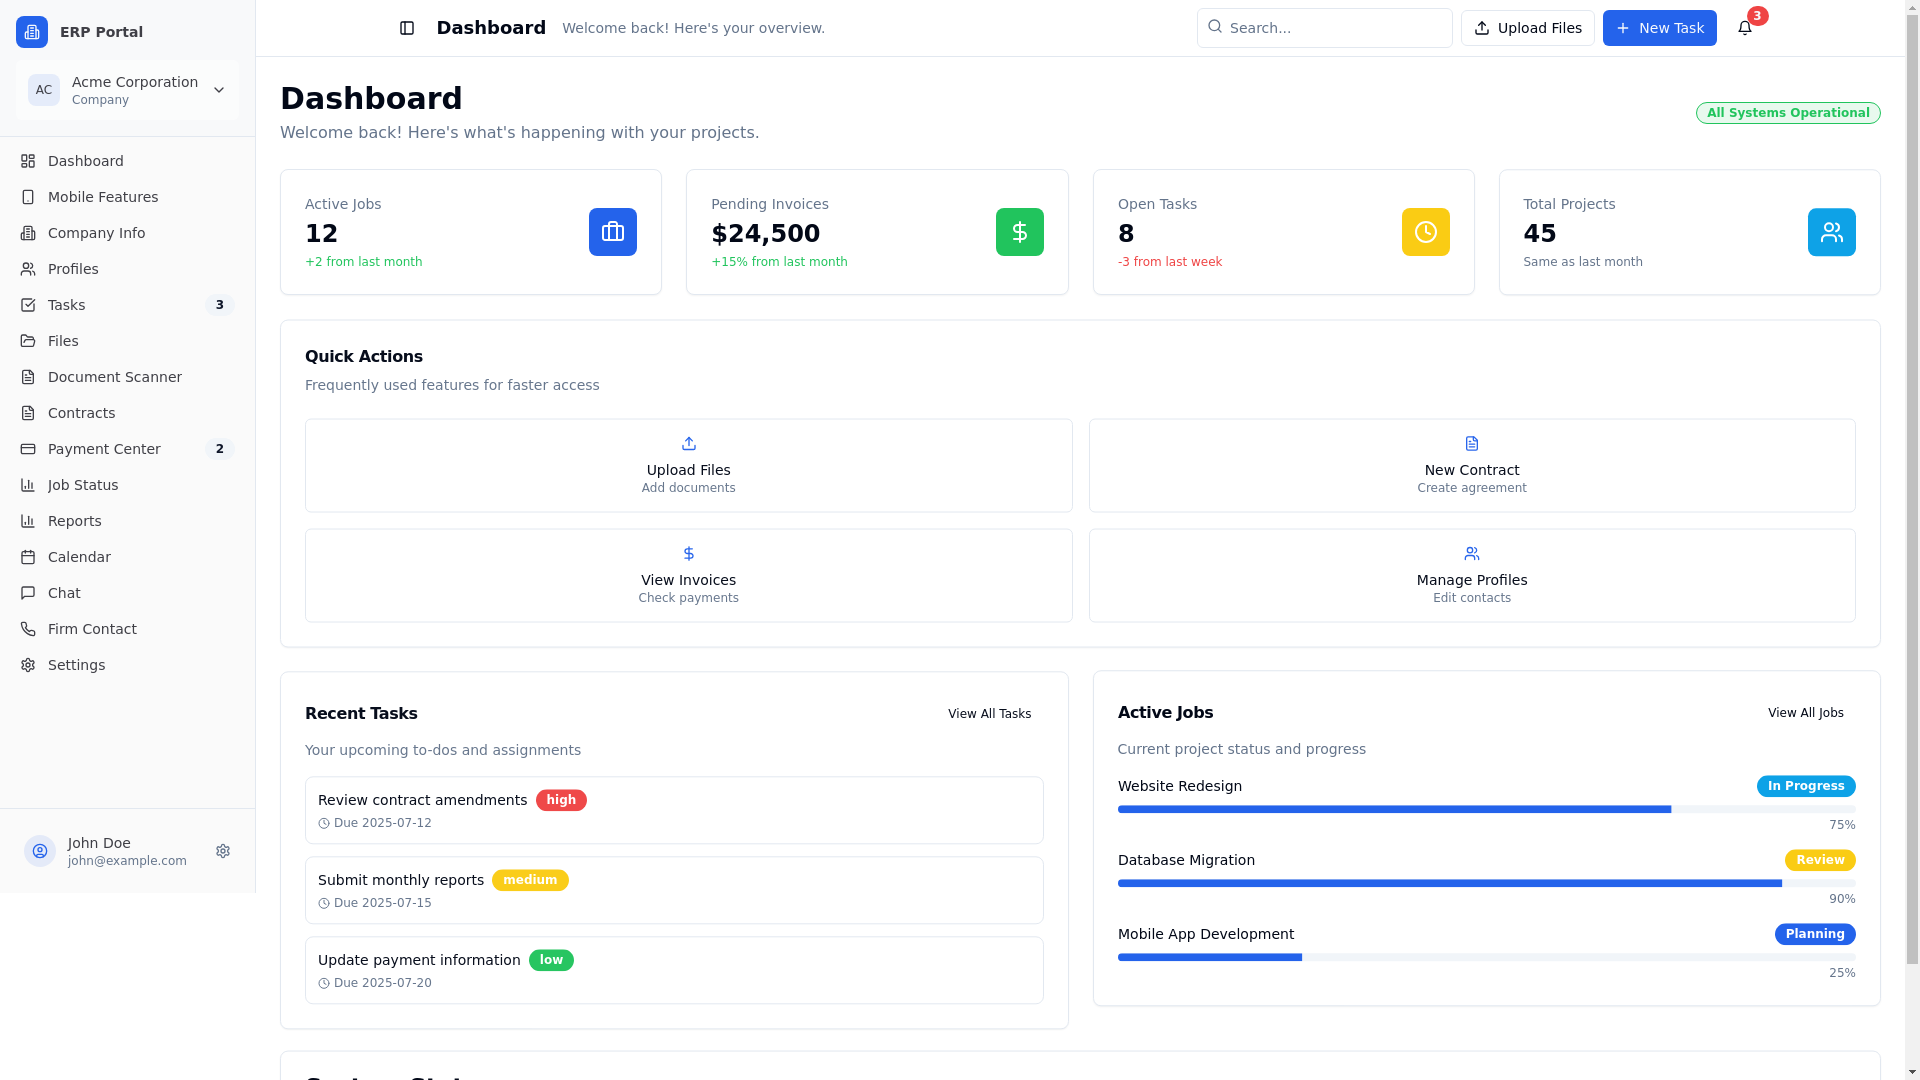Click the Settings gear icon in sidebar
The image size is (1920, 1080).
point(28,665)
